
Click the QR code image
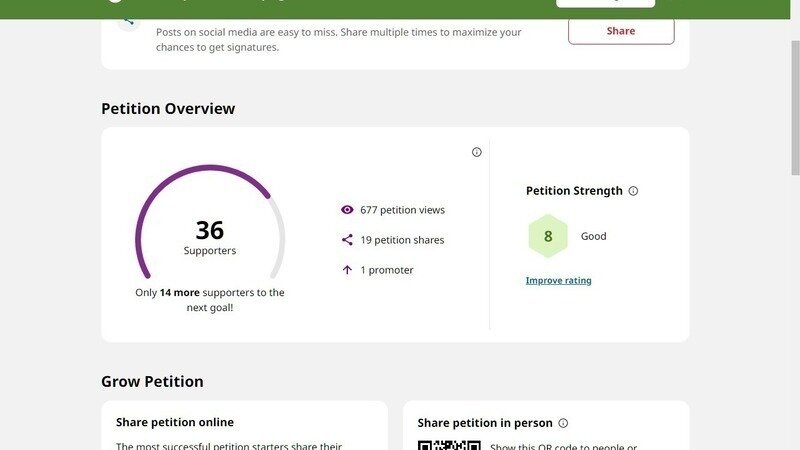[x=449, y=444]
